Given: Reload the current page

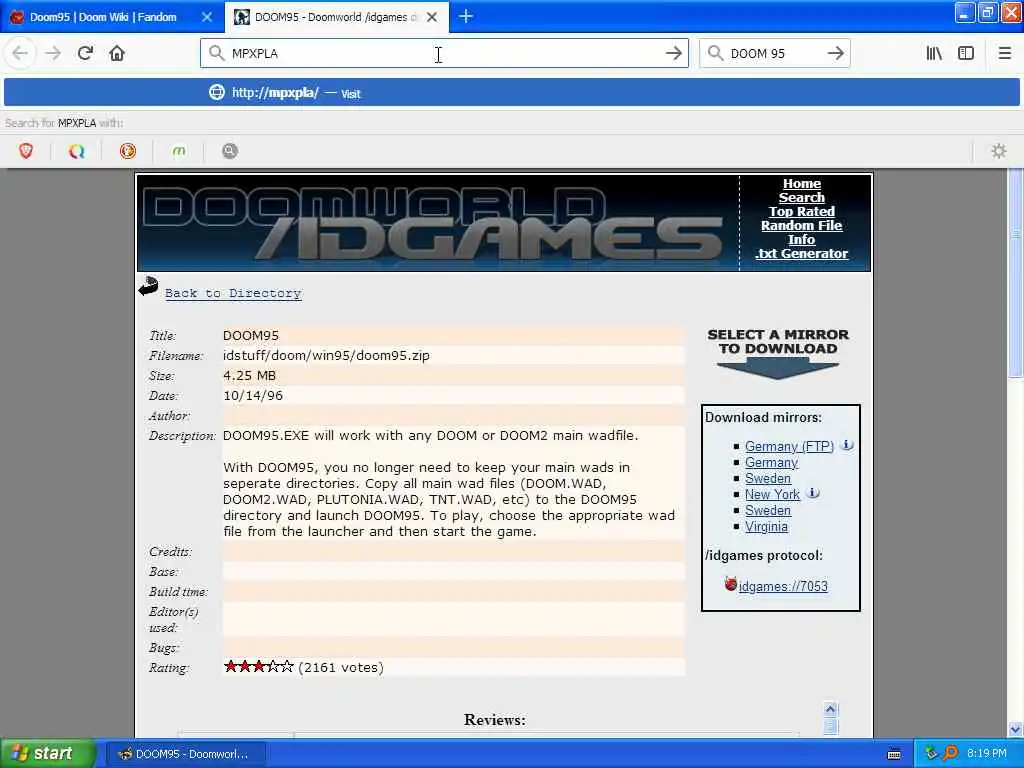Looking at the screenshot, I should (85, 53).
